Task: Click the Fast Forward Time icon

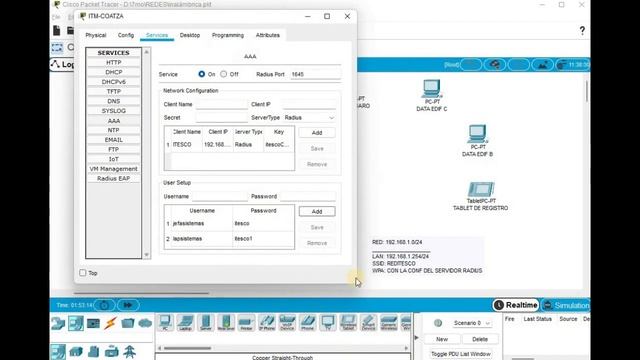Action: [128, 305]
